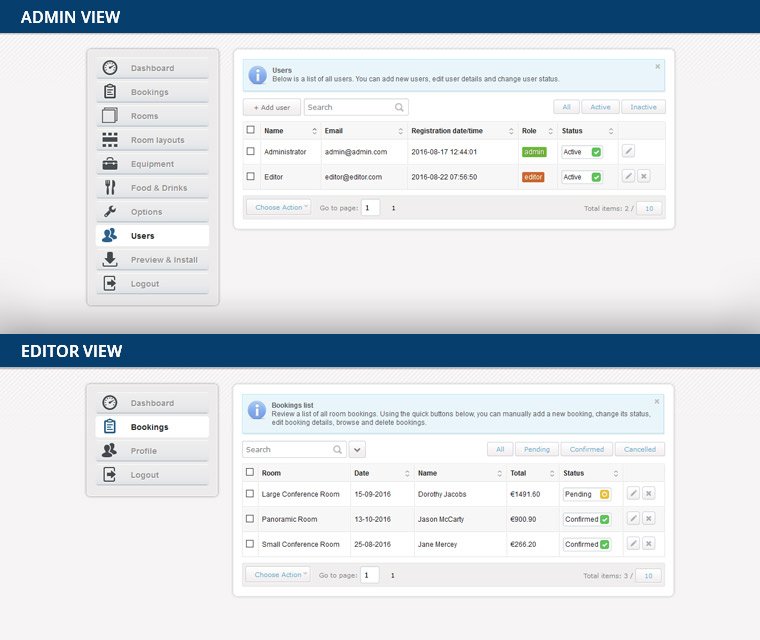Click Go to page field in users table
Viewport: 760px width, 640px height.
(x=370, y=208)
